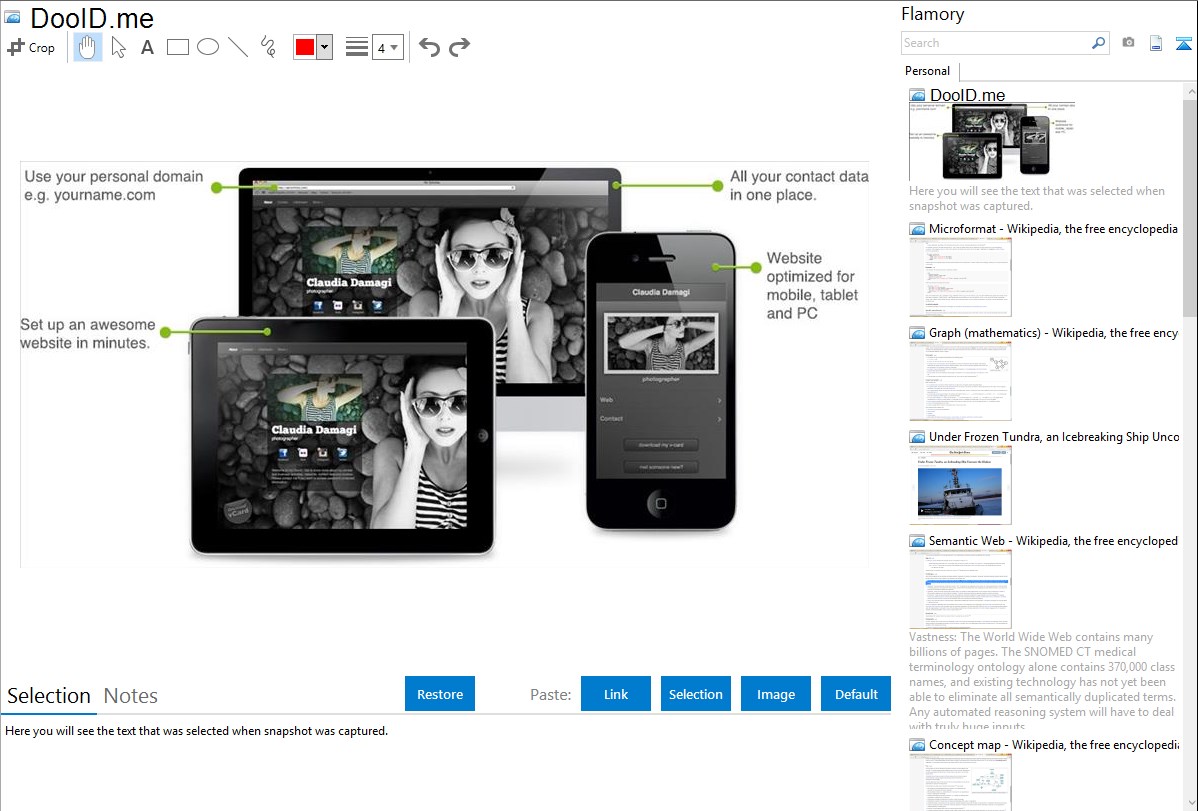Click the browser icon beside sidebar DooID.me entry
The image size is (1198, 811).
coord(917,96)
